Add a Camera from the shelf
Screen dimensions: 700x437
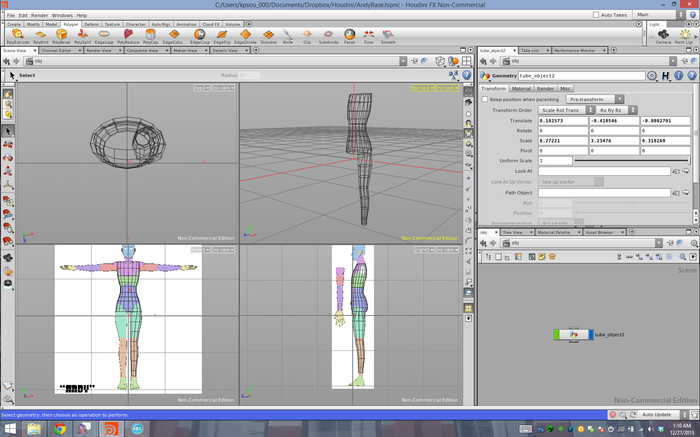[663, 36]
